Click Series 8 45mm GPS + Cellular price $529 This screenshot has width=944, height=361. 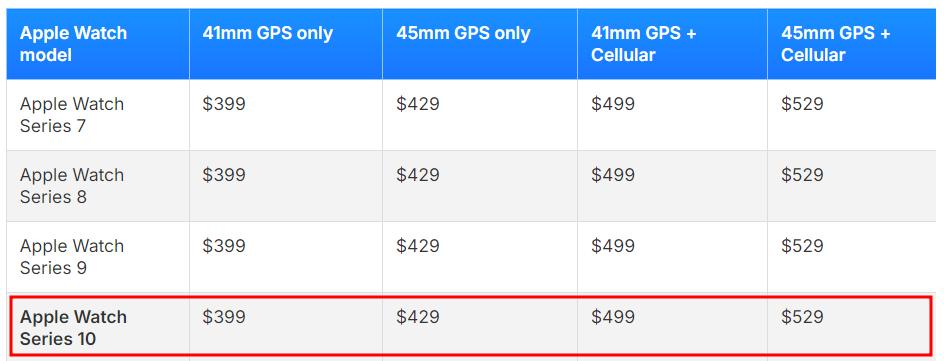tap(803, 175)
